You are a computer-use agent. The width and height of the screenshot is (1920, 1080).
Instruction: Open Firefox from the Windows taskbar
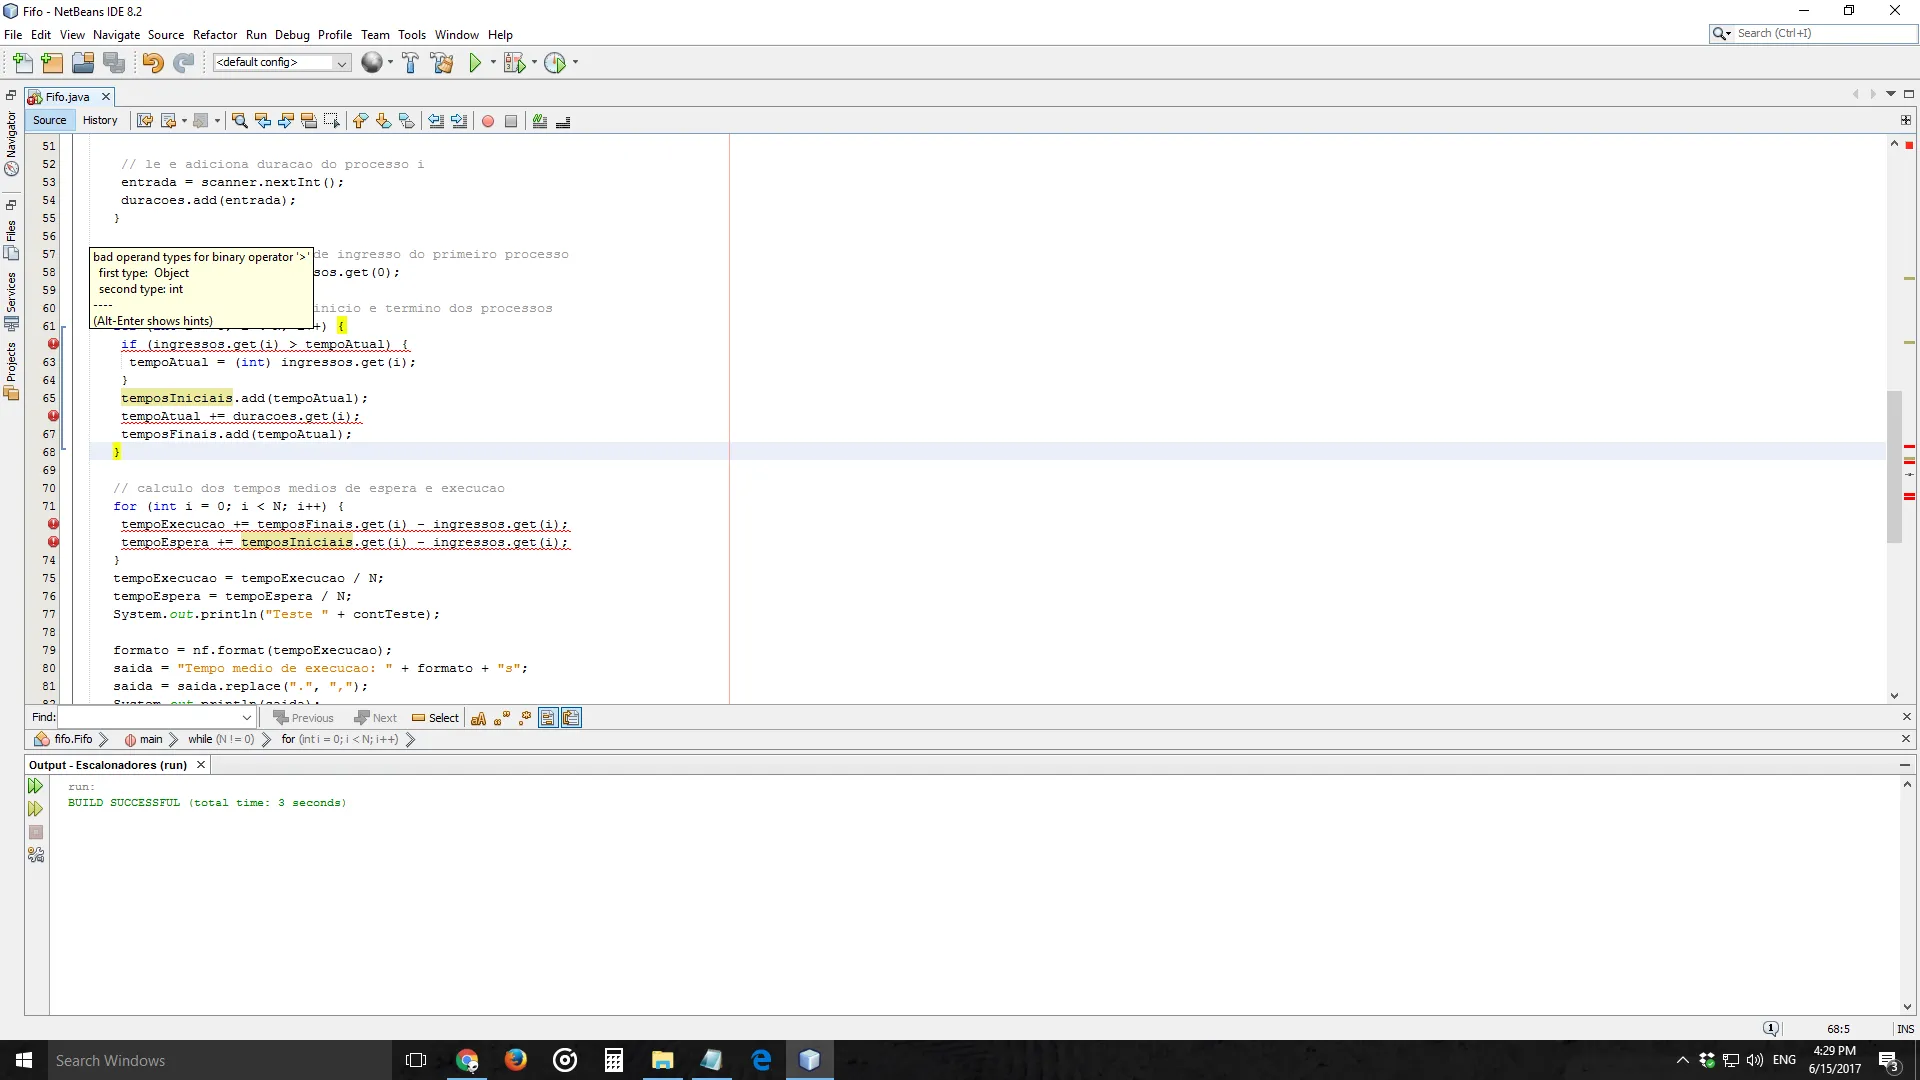click(x=516, y=1060)
